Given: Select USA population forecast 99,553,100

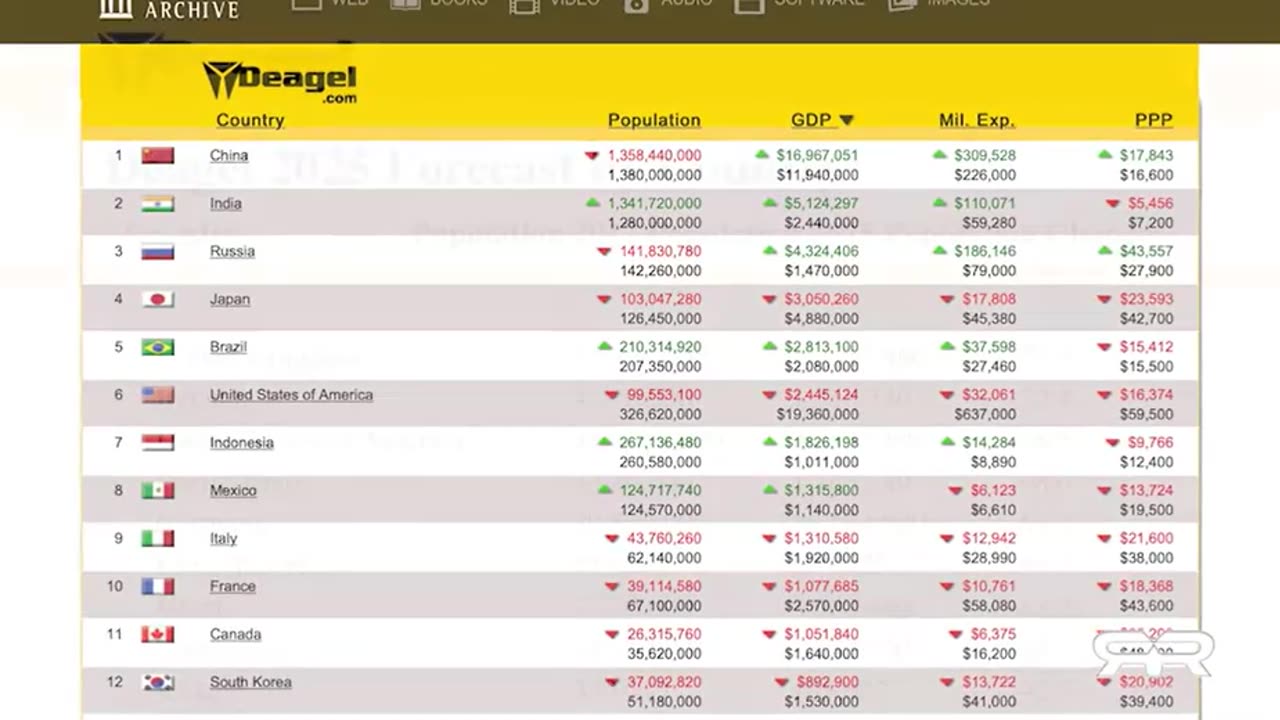Looking at the screenshot, I should (x=664, y=395).
